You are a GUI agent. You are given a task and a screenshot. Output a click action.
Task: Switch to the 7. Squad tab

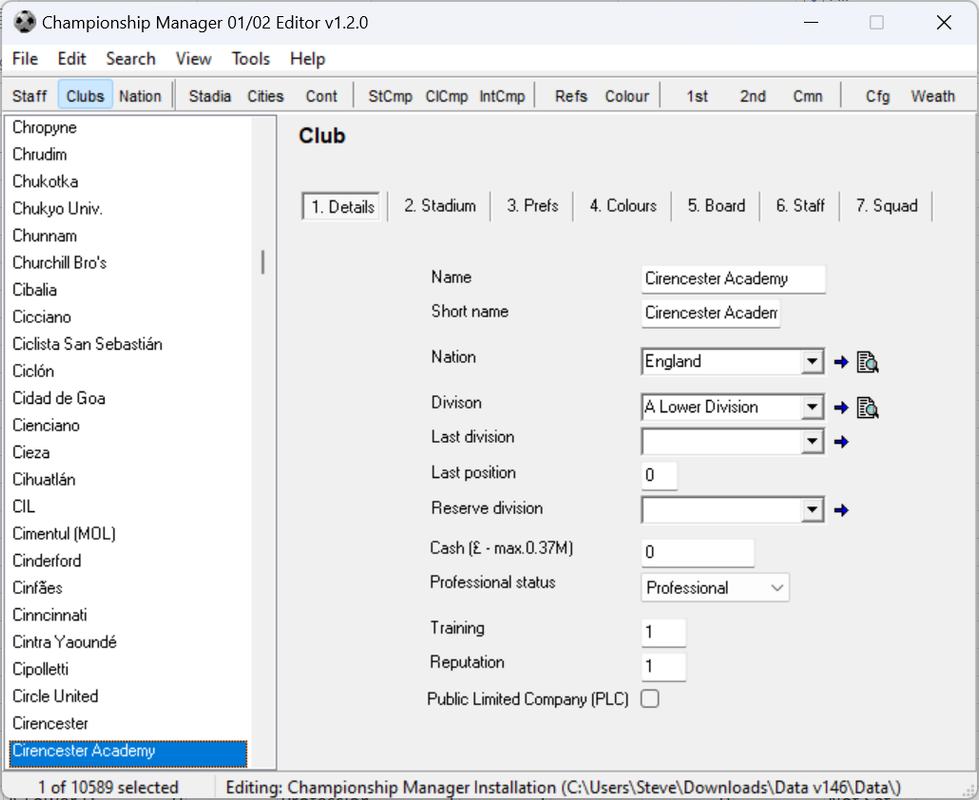click(x=887, y=206)
